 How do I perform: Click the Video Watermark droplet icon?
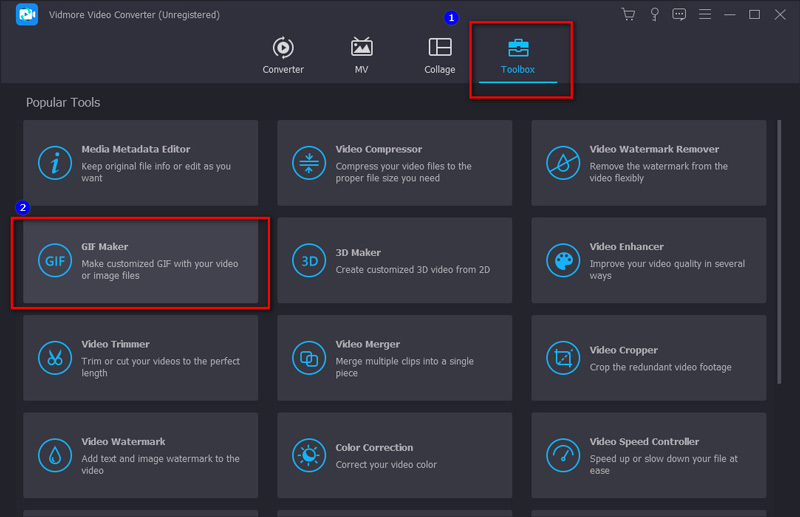point(55,456)
